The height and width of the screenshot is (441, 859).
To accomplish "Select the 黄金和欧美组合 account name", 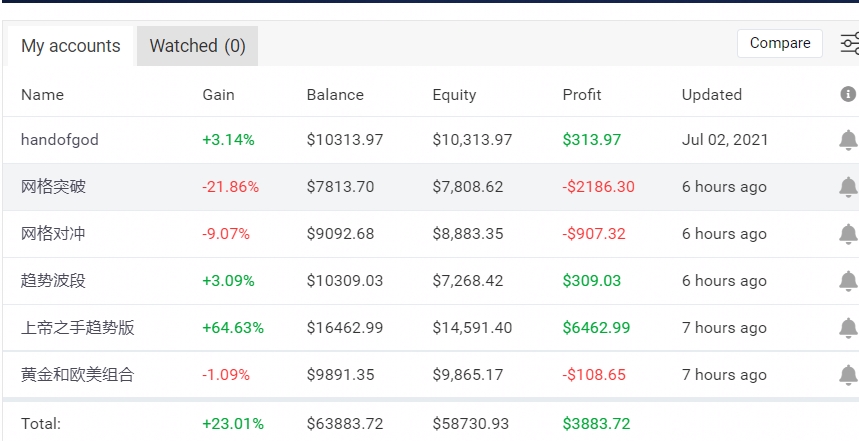I will (x=77, y=375).
